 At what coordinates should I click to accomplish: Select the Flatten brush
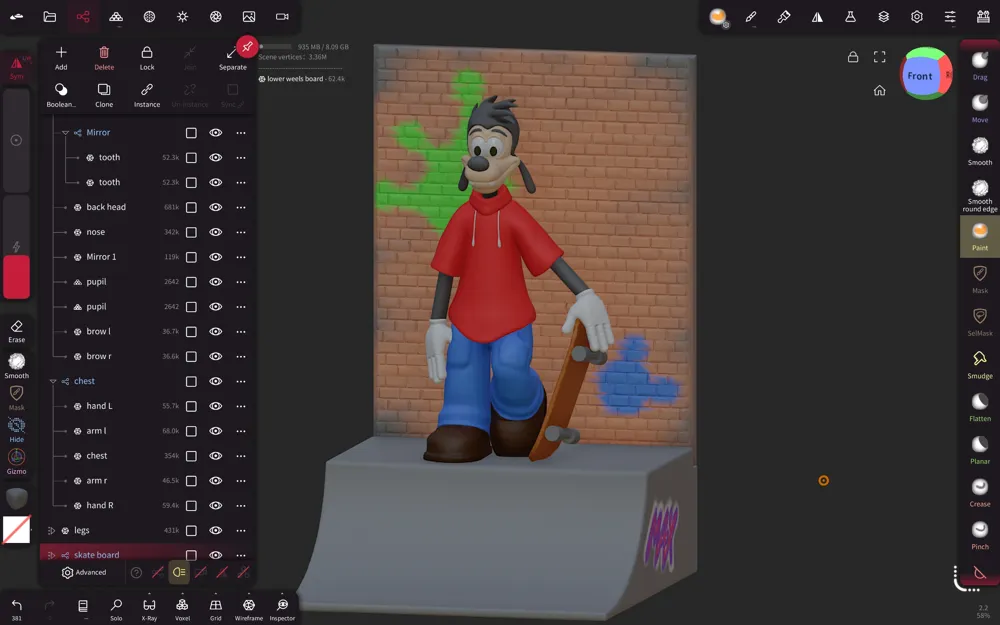[x=980, y=407]
